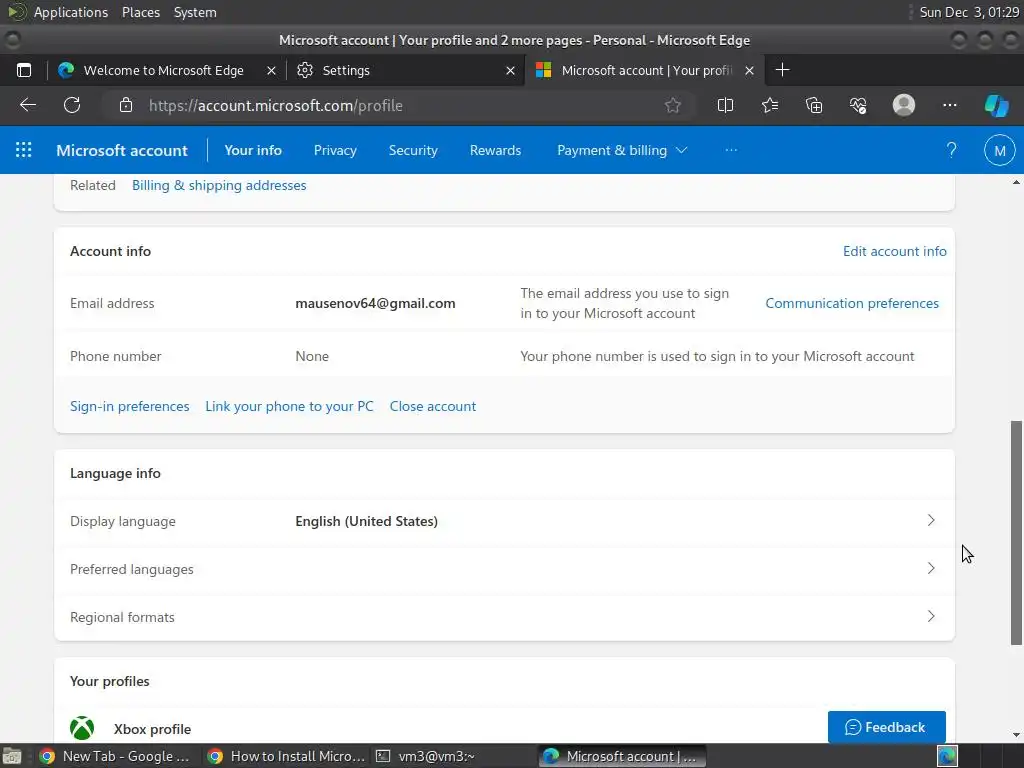This screenshot has width=1024, height=768.
Task: Add this page to favorites (star icon)
Action: click(673, 105)
